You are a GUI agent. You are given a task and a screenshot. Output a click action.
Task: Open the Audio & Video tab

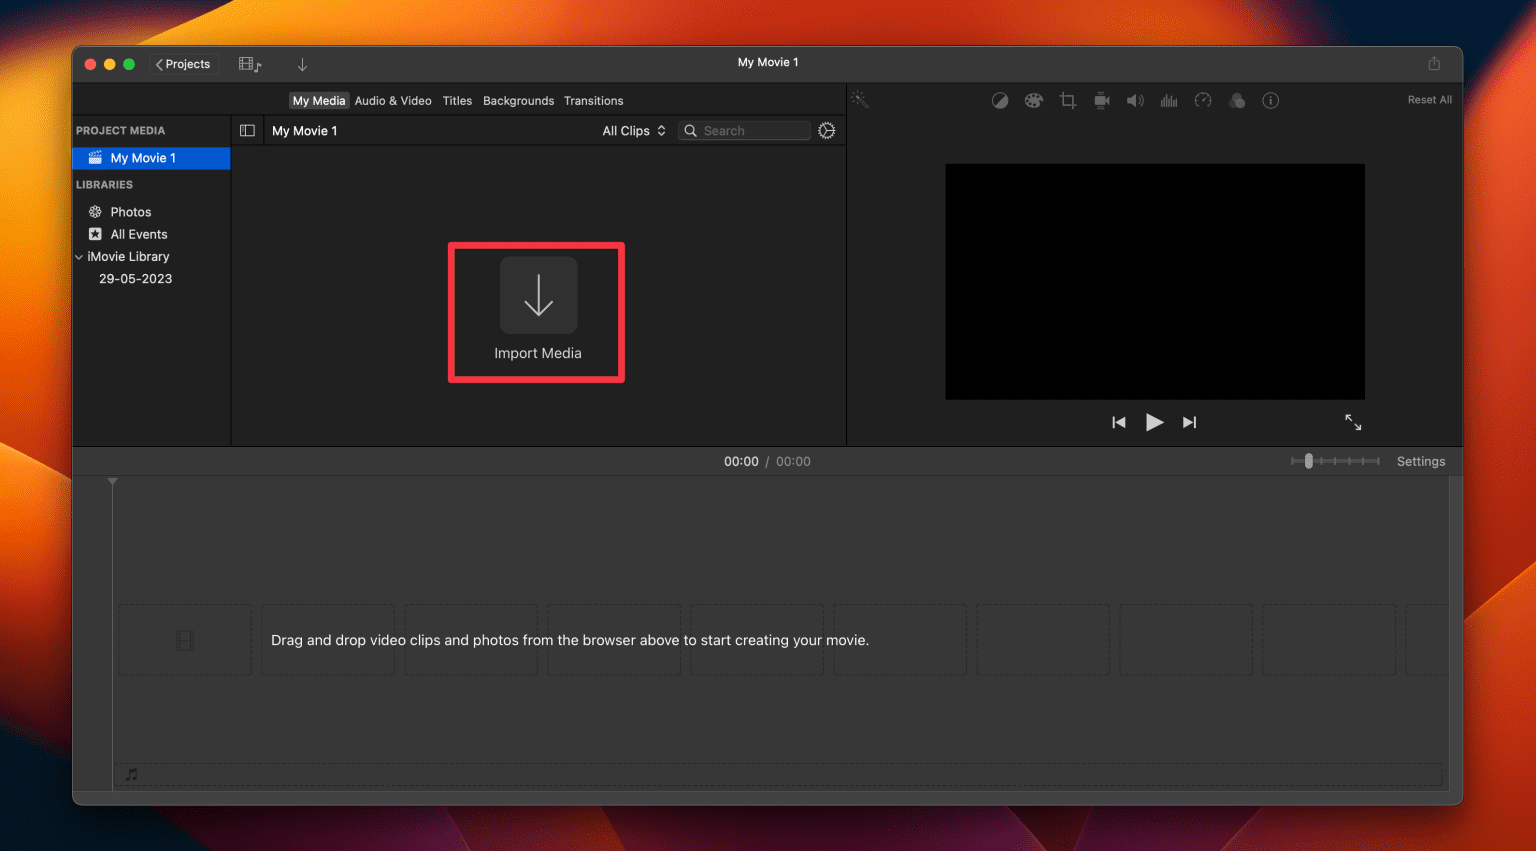pos(393,100)
